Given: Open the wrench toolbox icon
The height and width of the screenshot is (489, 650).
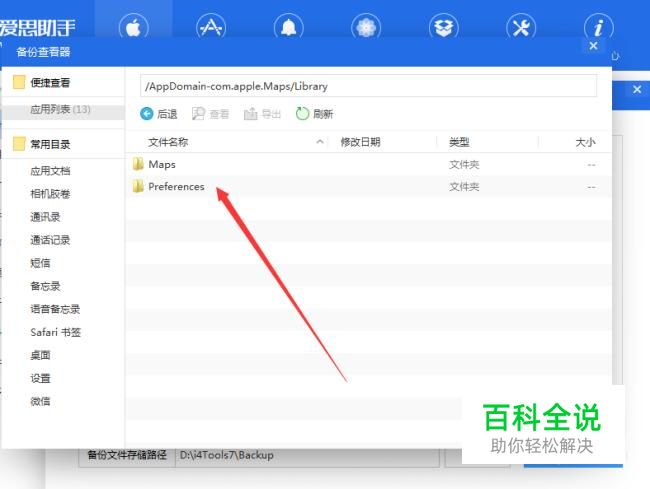Looking at the screenshot, I should [521, 27].
